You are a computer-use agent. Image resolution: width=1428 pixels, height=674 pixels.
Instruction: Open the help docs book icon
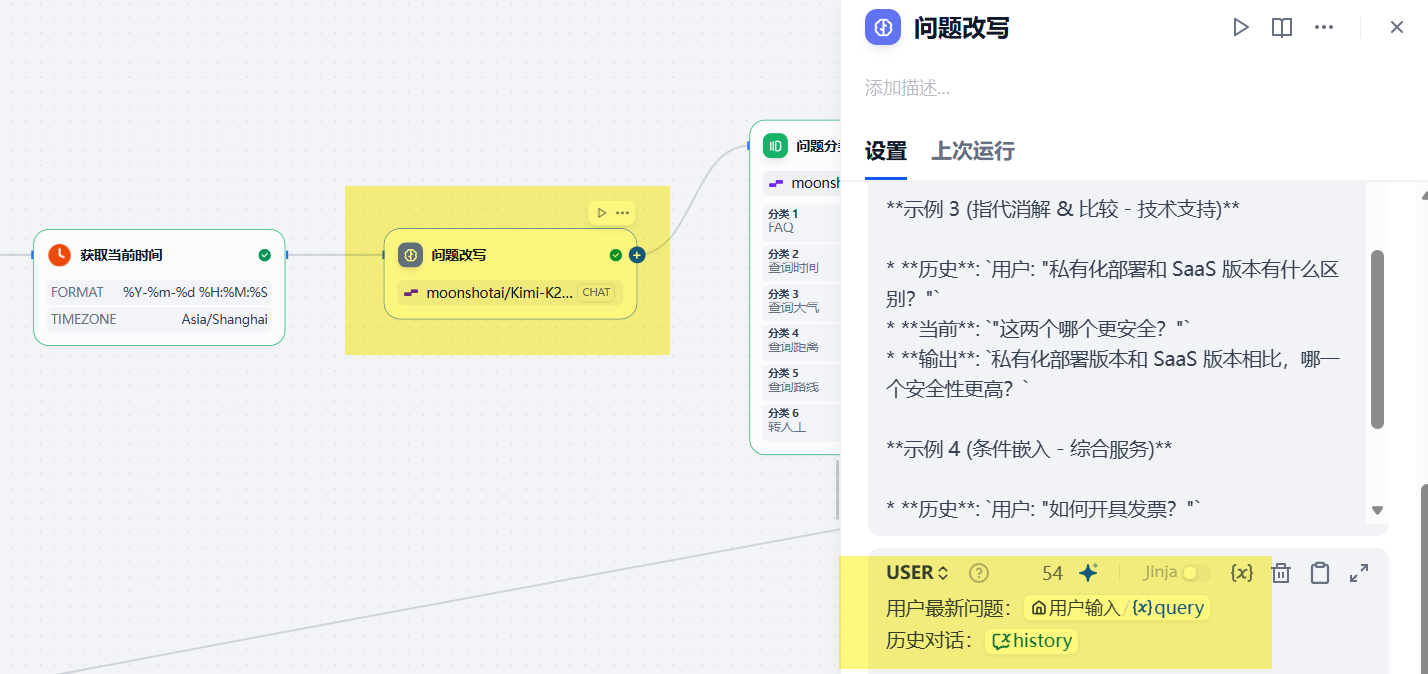1282,27
